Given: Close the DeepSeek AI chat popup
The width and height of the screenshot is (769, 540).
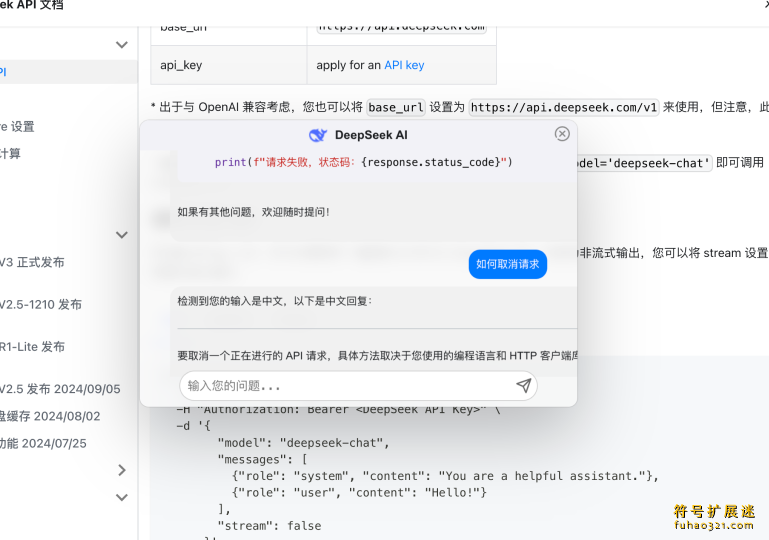Looking at the screenshot, I should tap(562, 133).
